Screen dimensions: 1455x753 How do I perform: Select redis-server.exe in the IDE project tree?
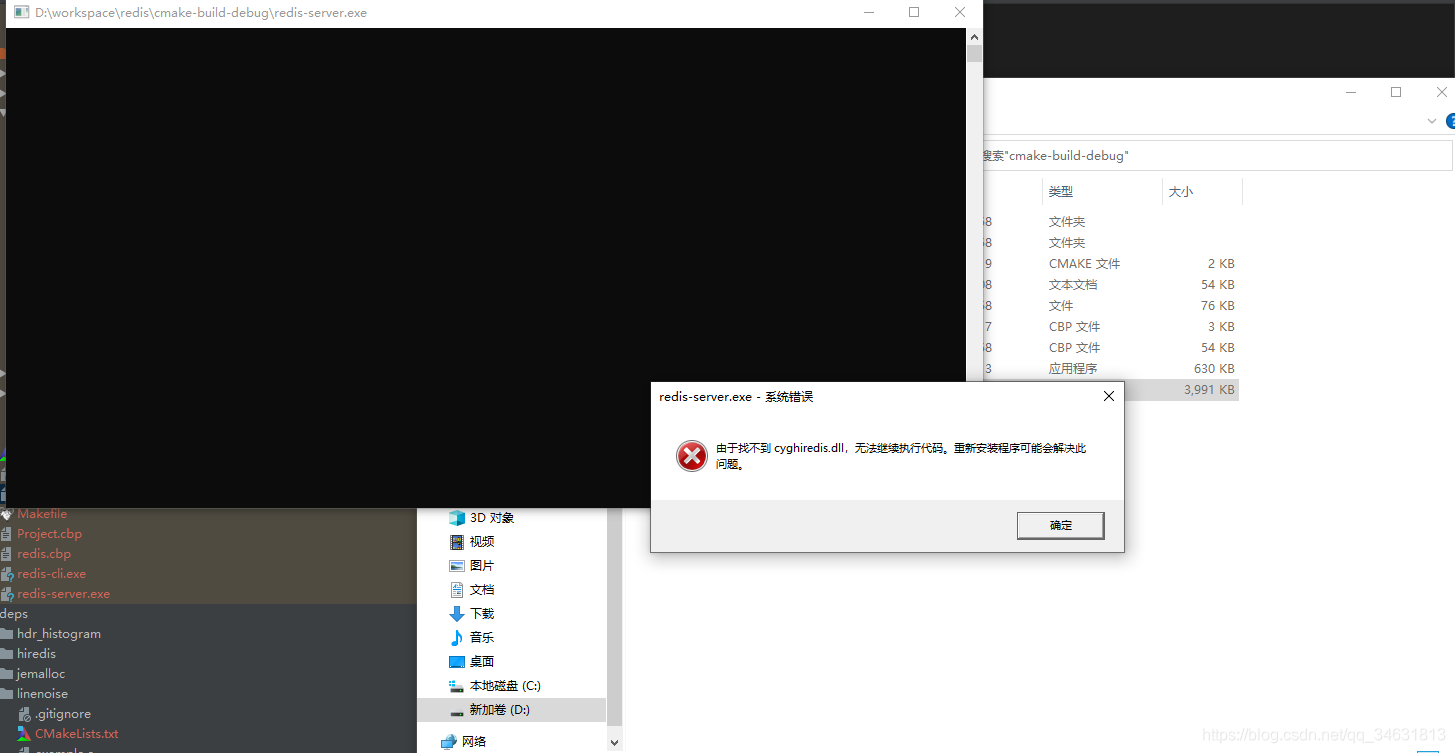coord(63,594)
